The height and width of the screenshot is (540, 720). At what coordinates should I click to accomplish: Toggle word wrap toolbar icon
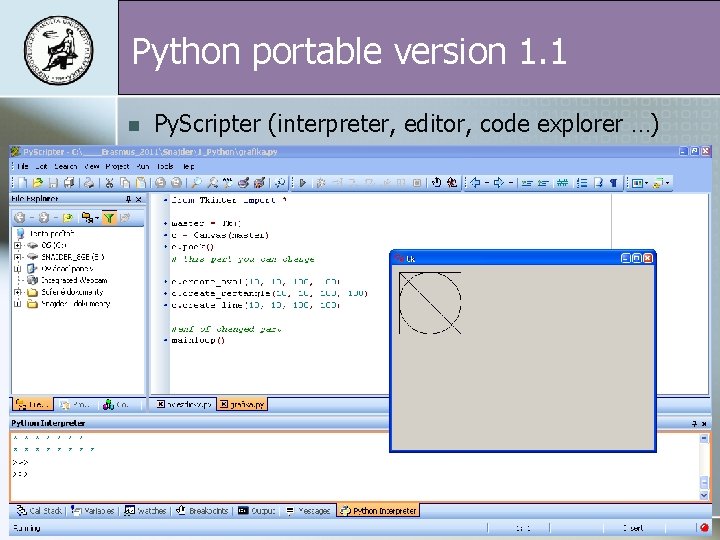coord(598,183)
